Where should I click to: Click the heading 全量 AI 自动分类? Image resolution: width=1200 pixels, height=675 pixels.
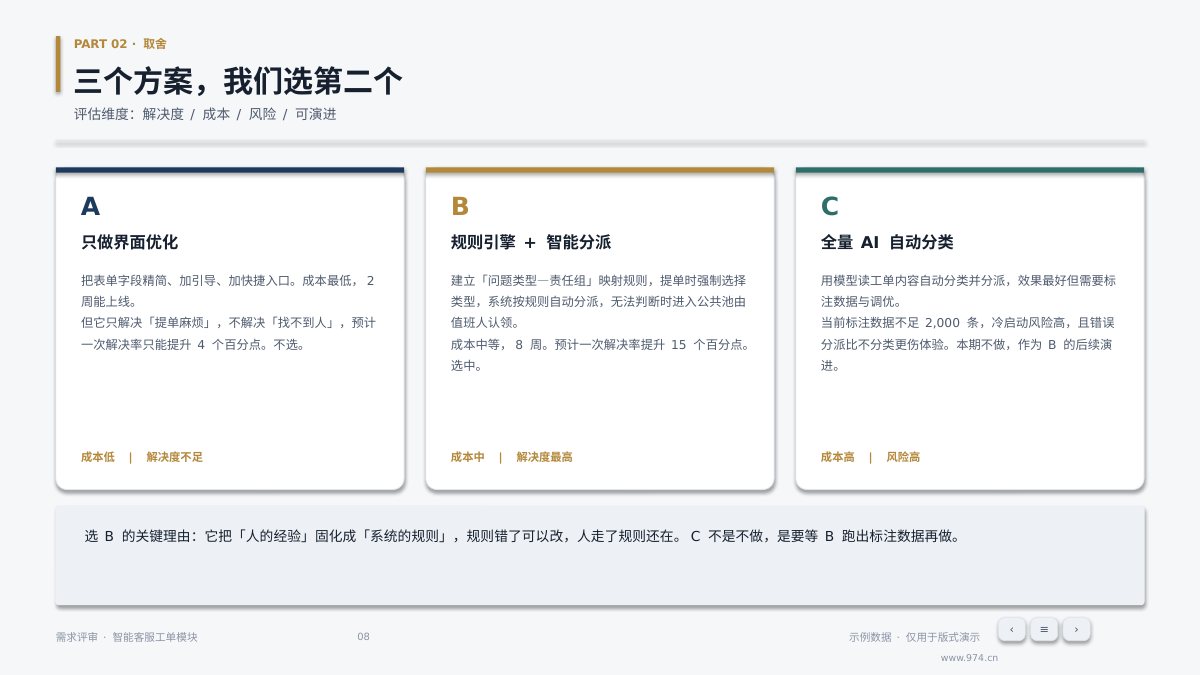tap(887, 242)
